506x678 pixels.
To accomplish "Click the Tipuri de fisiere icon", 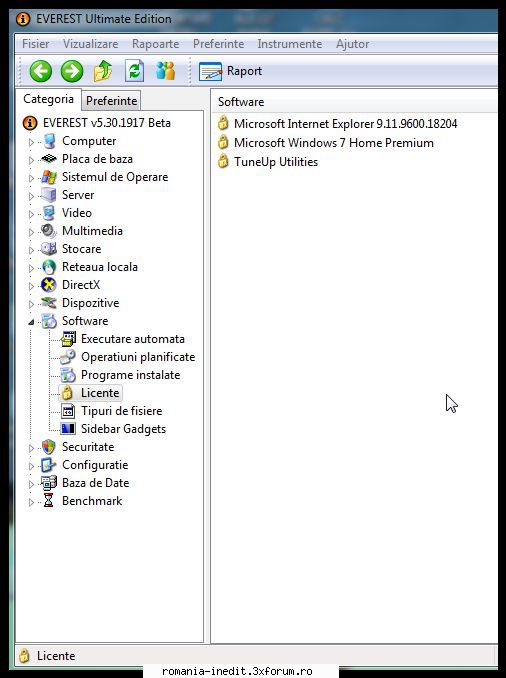I will (68, 411).
